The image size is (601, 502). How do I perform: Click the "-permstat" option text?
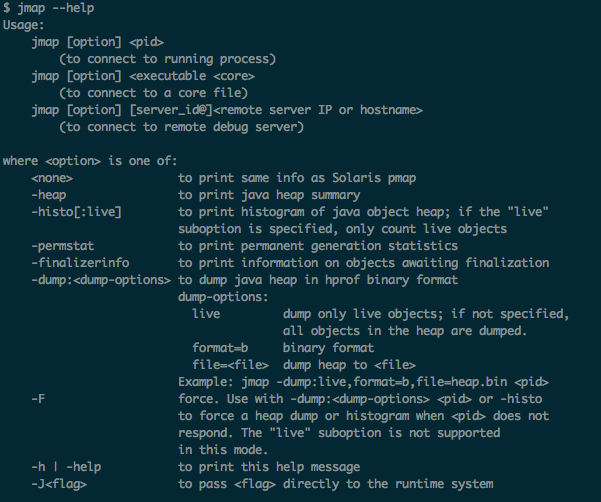click(63, 246)
